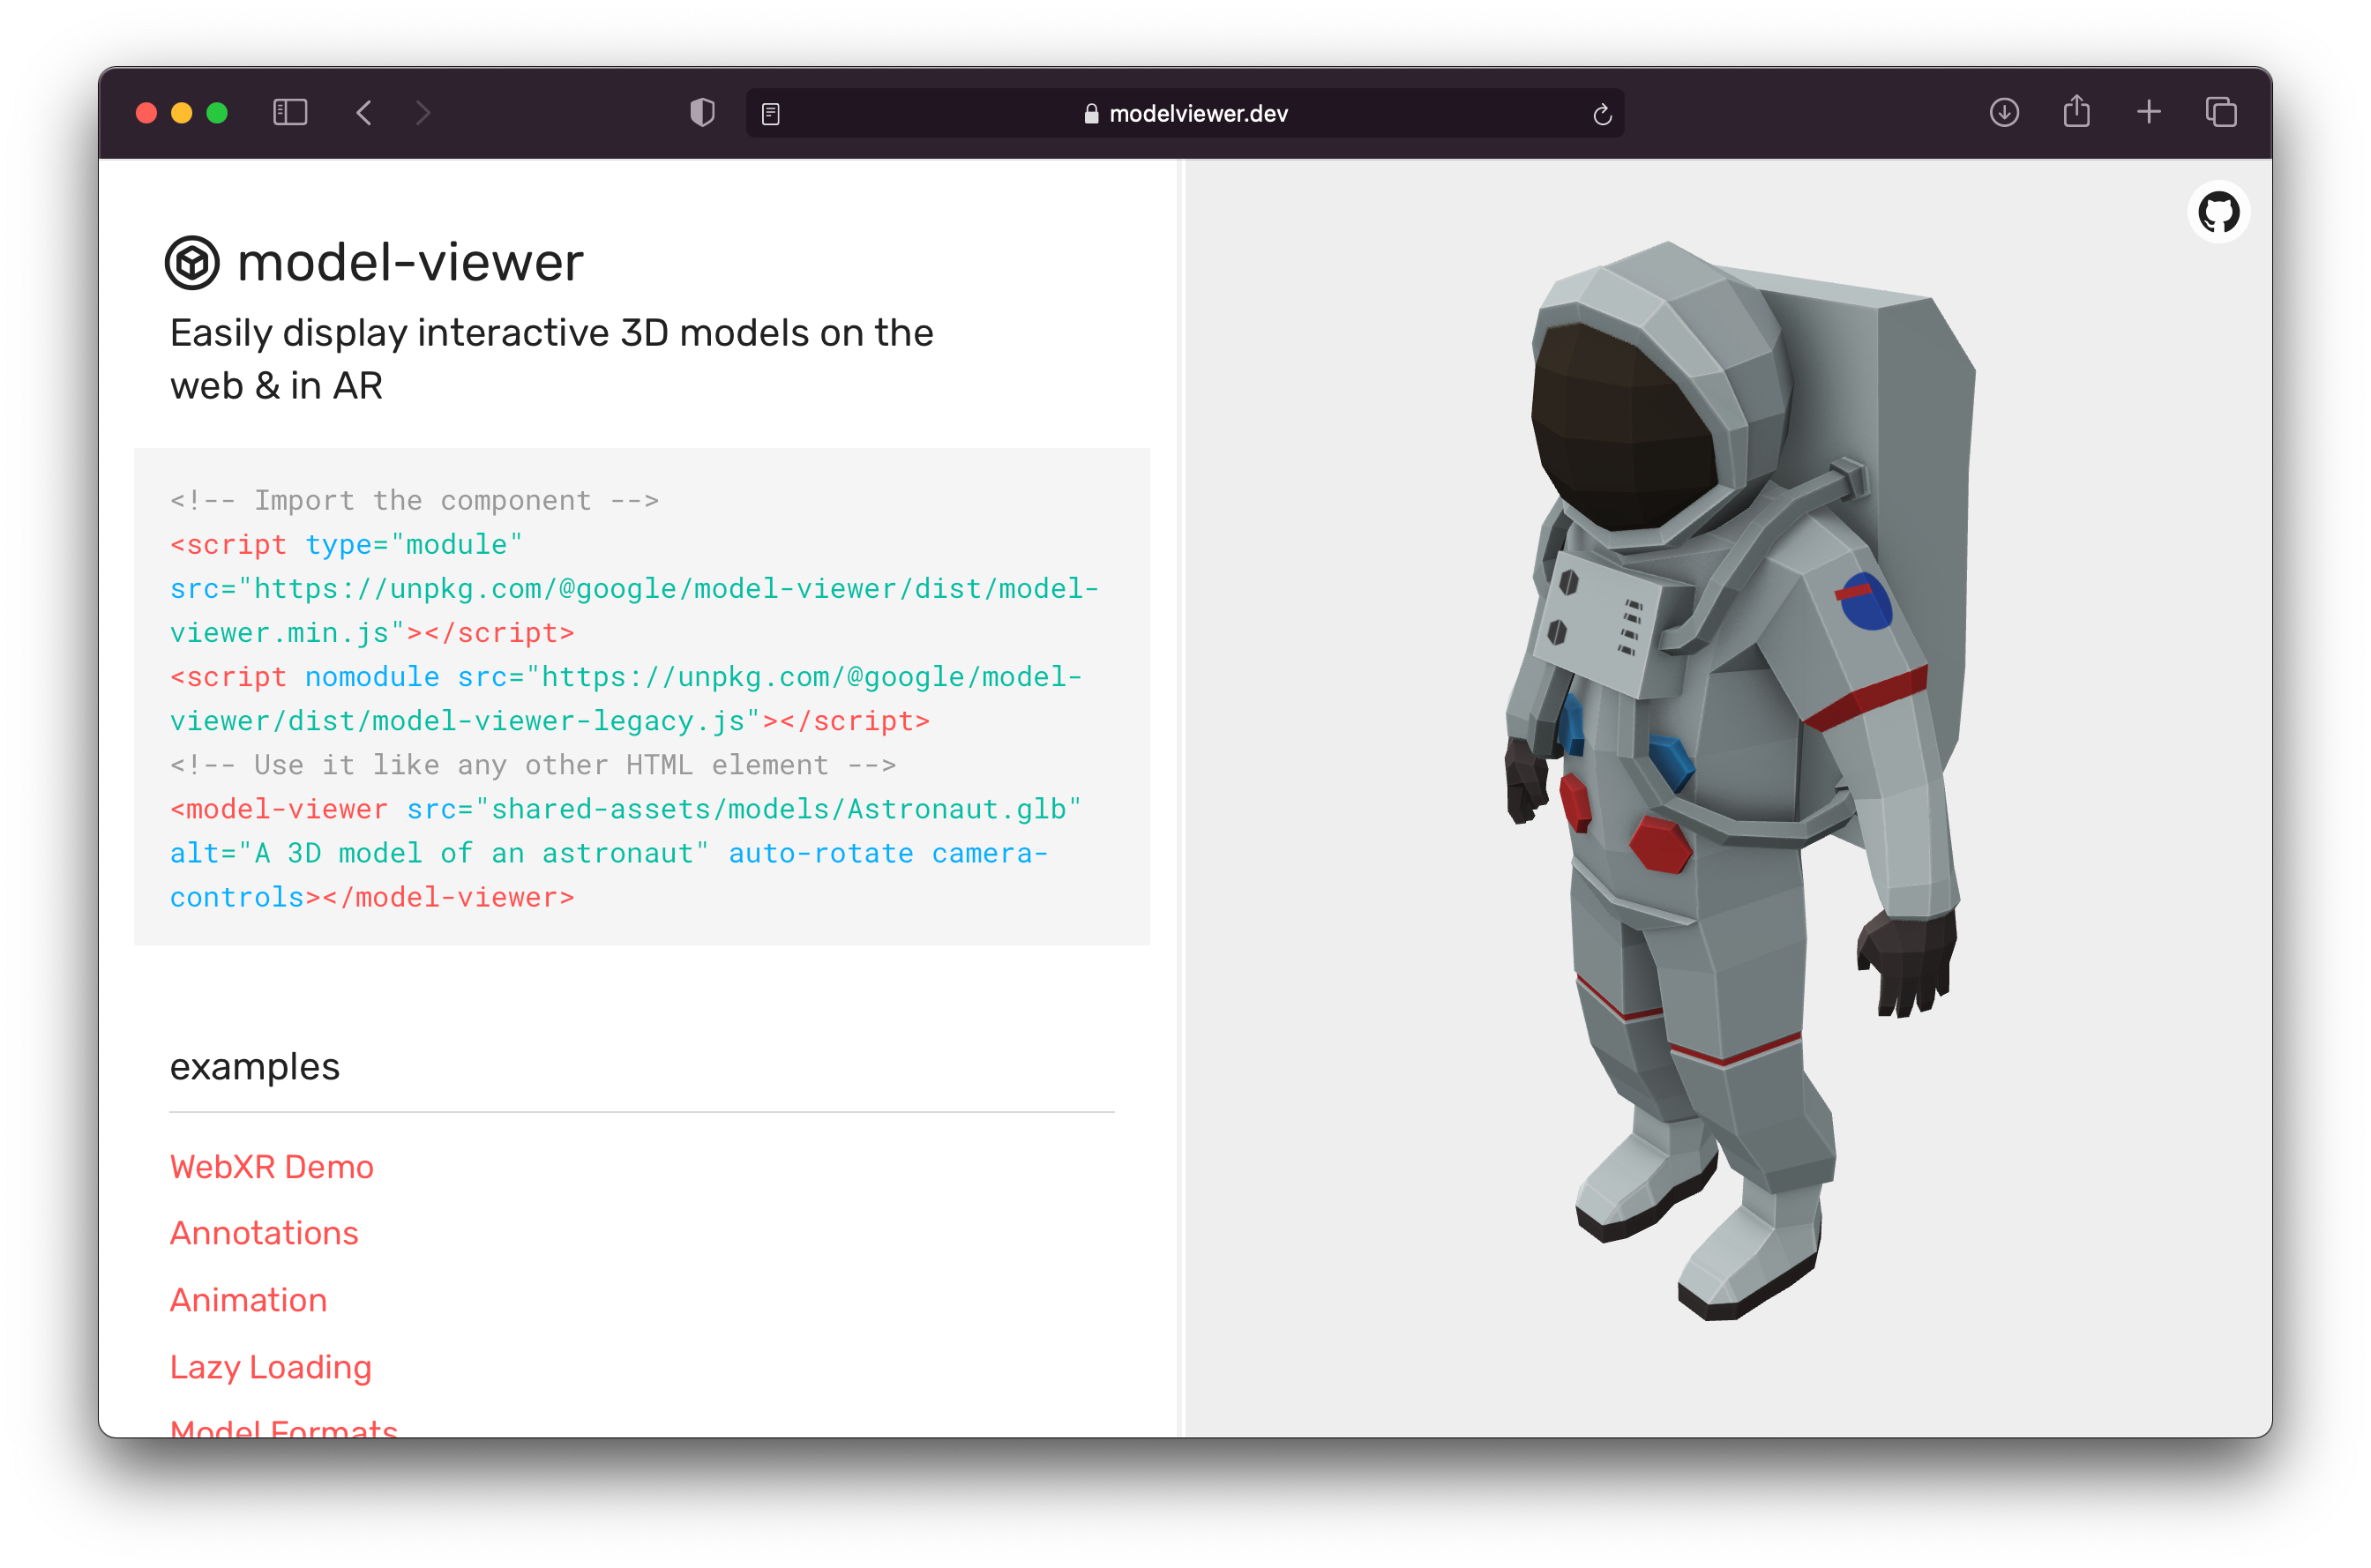Screen dimensions: 2371x1568
Task: Click the "Import the component" comment line
Action: pos(414,500)
